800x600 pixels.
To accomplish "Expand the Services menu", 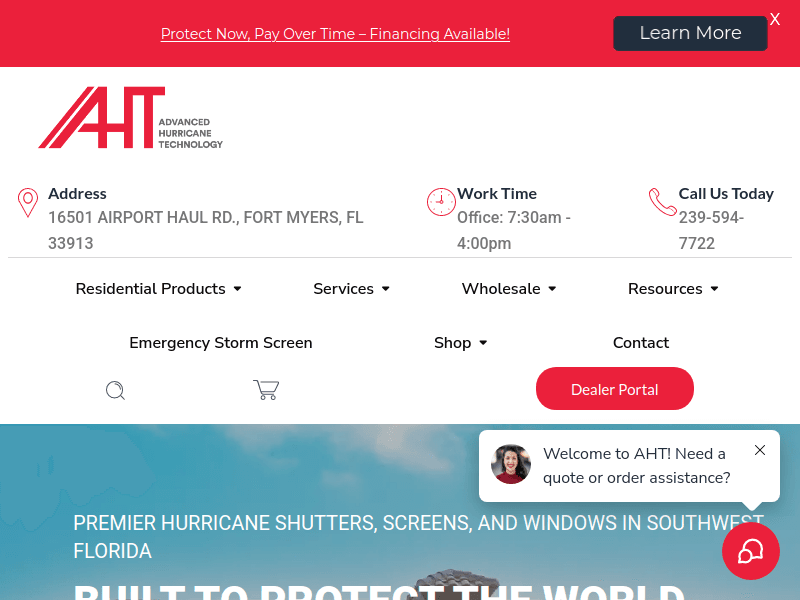I will [351, 289].
